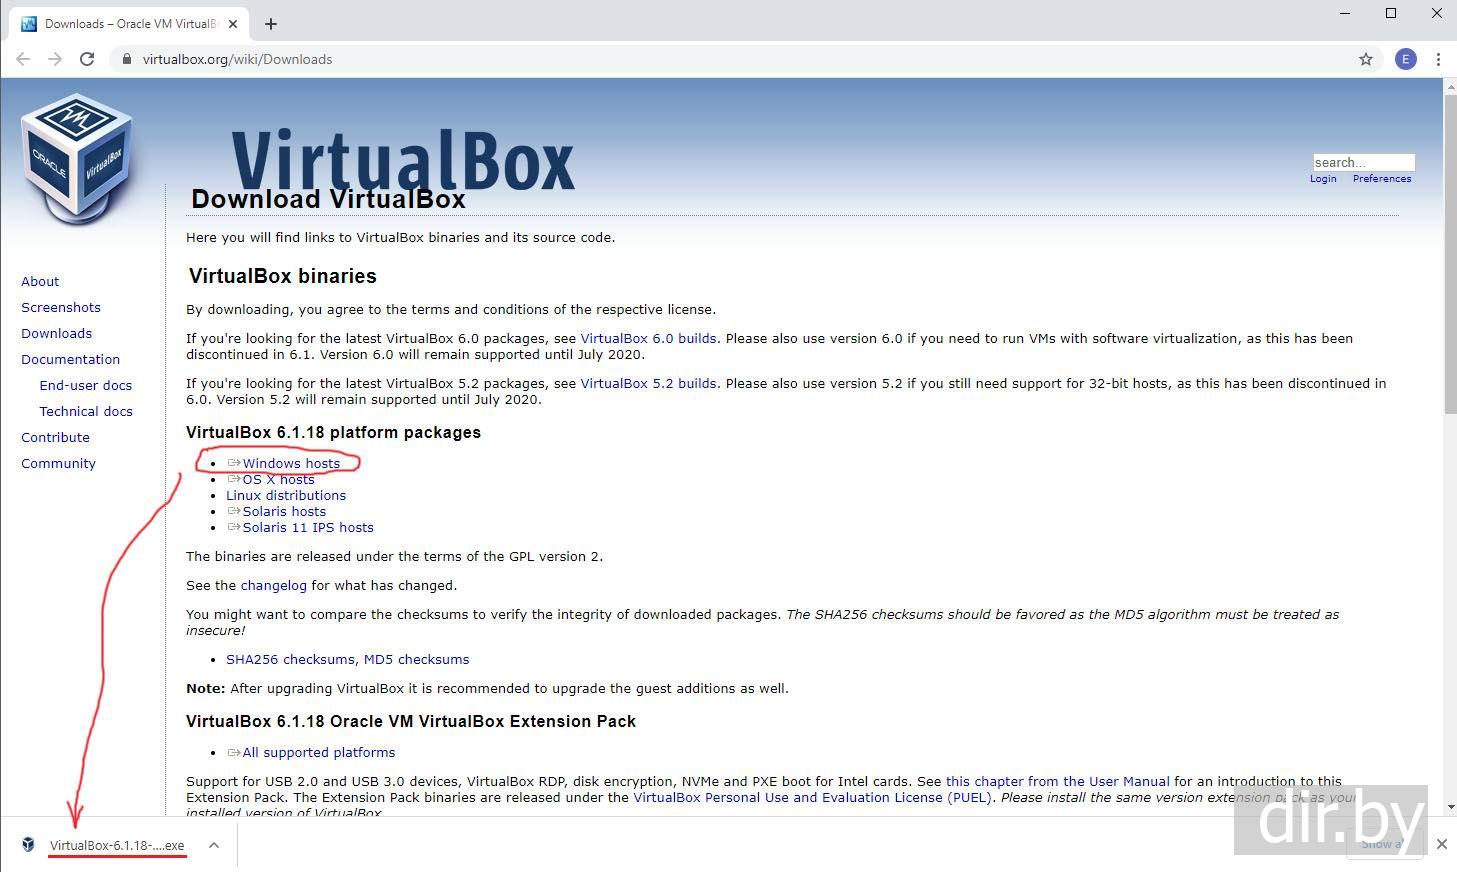
Task: Download the Windows hosts package
Action: click(291, 463)
